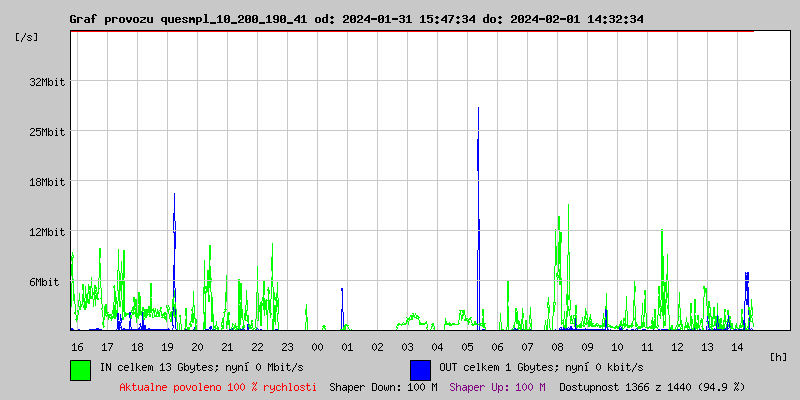800x400 pixels.
Task: Click the green IN legend swatch
Action: [81, 370]
